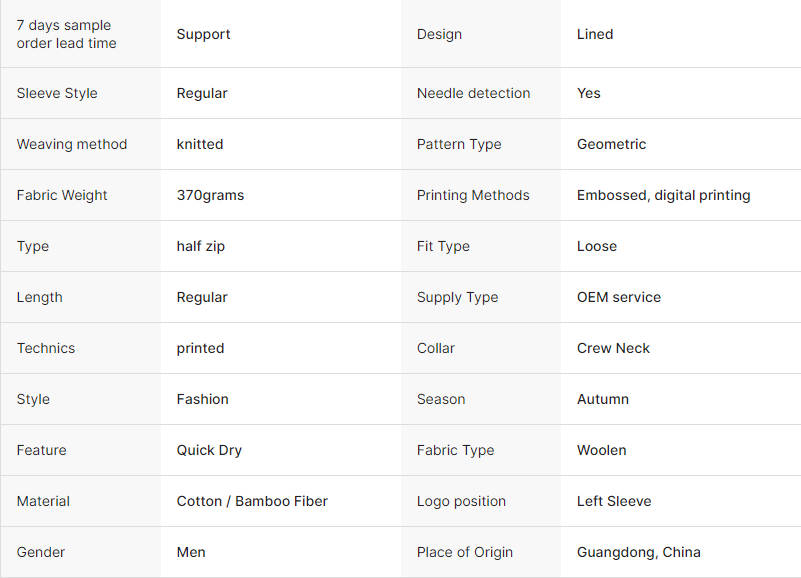Click the 'Weaving method' label

(x=72, y=144)
